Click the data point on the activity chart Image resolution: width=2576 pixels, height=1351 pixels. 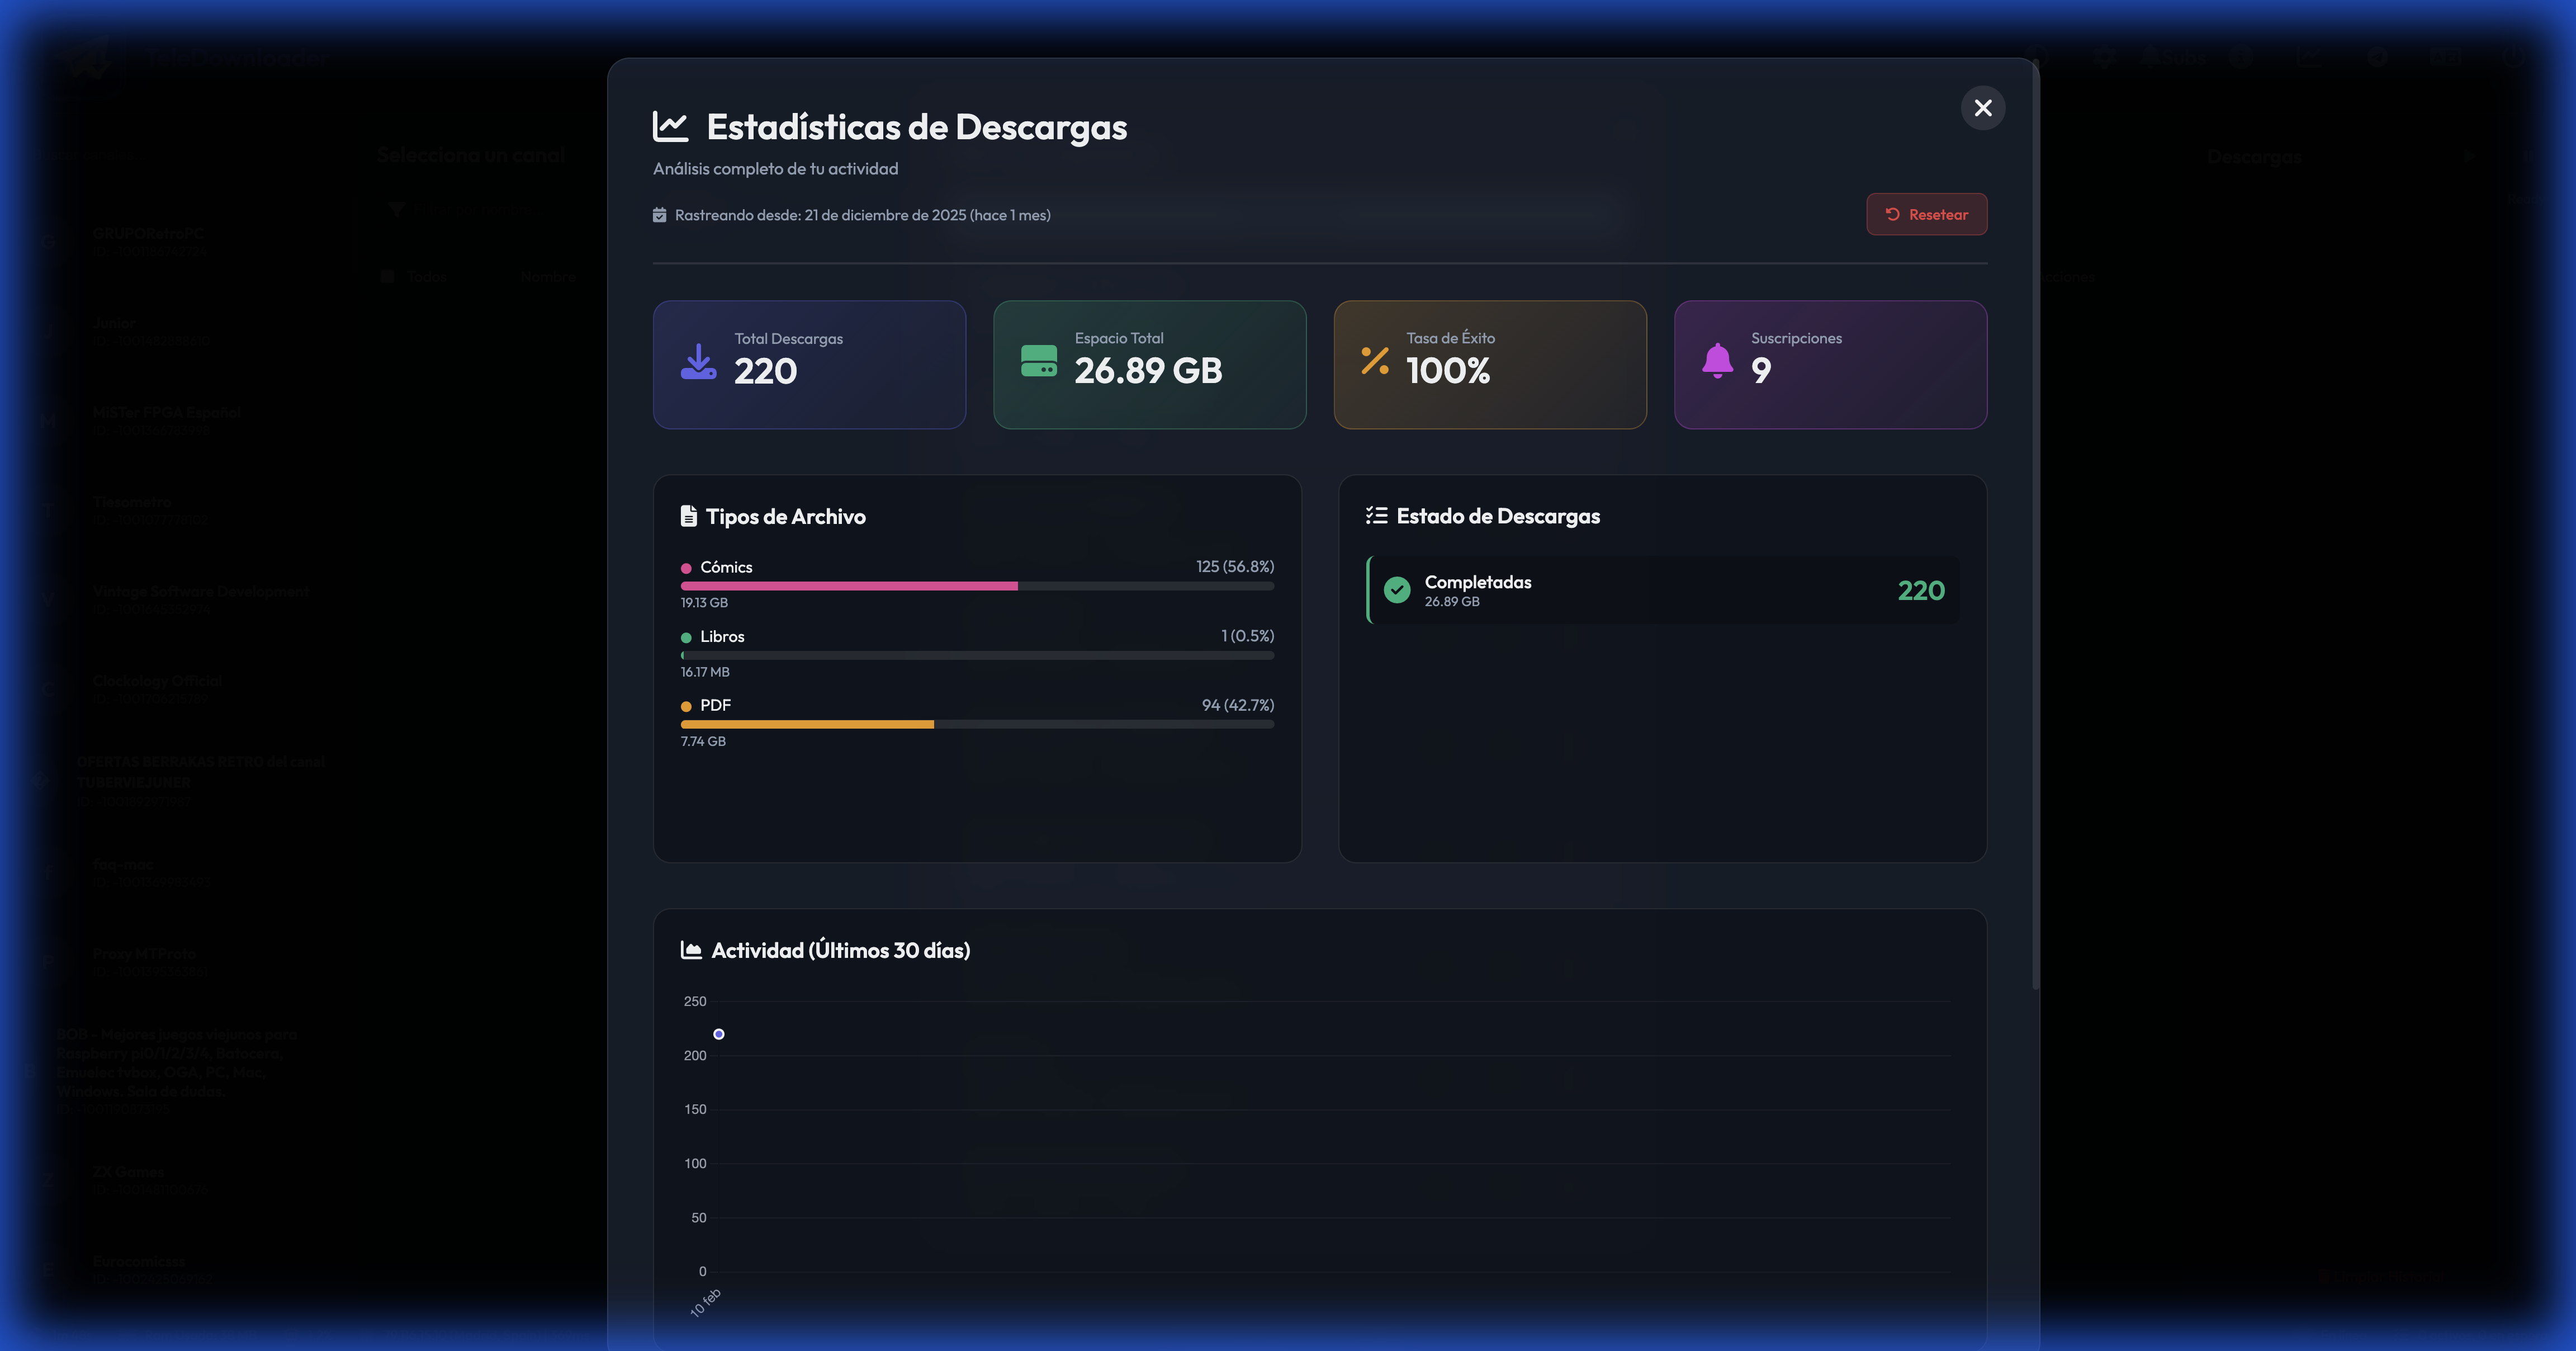click(718, 1034)
